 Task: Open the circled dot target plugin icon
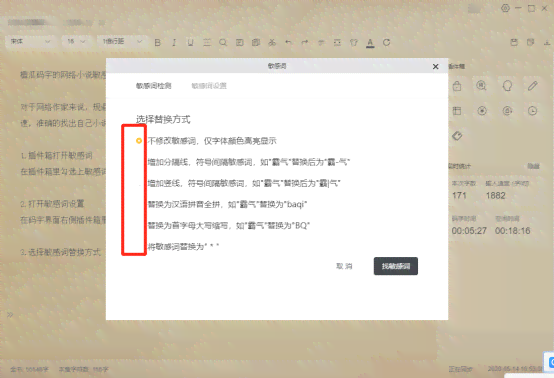[482, 111]
